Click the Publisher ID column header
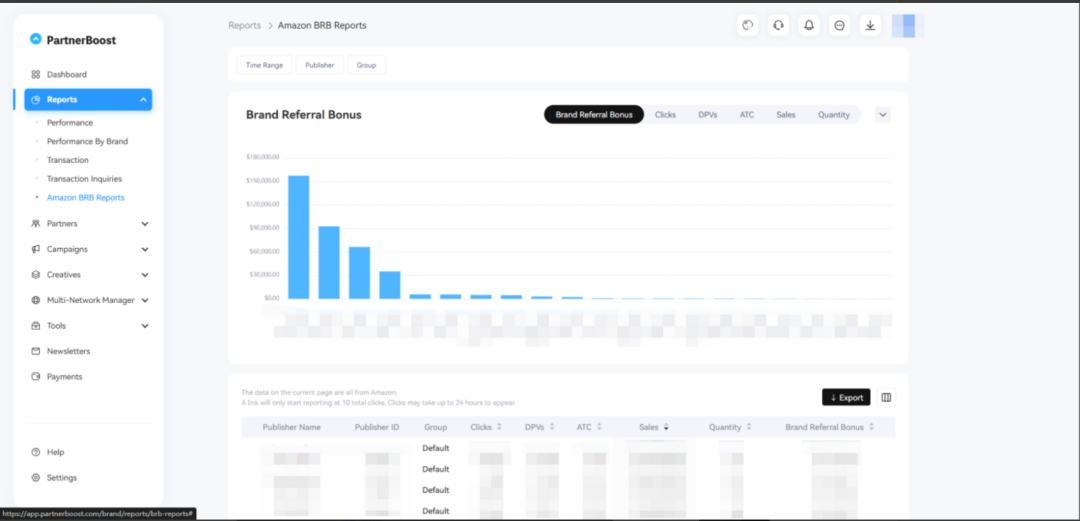This screenshot has width=1080, height=521. coord(377,427)
